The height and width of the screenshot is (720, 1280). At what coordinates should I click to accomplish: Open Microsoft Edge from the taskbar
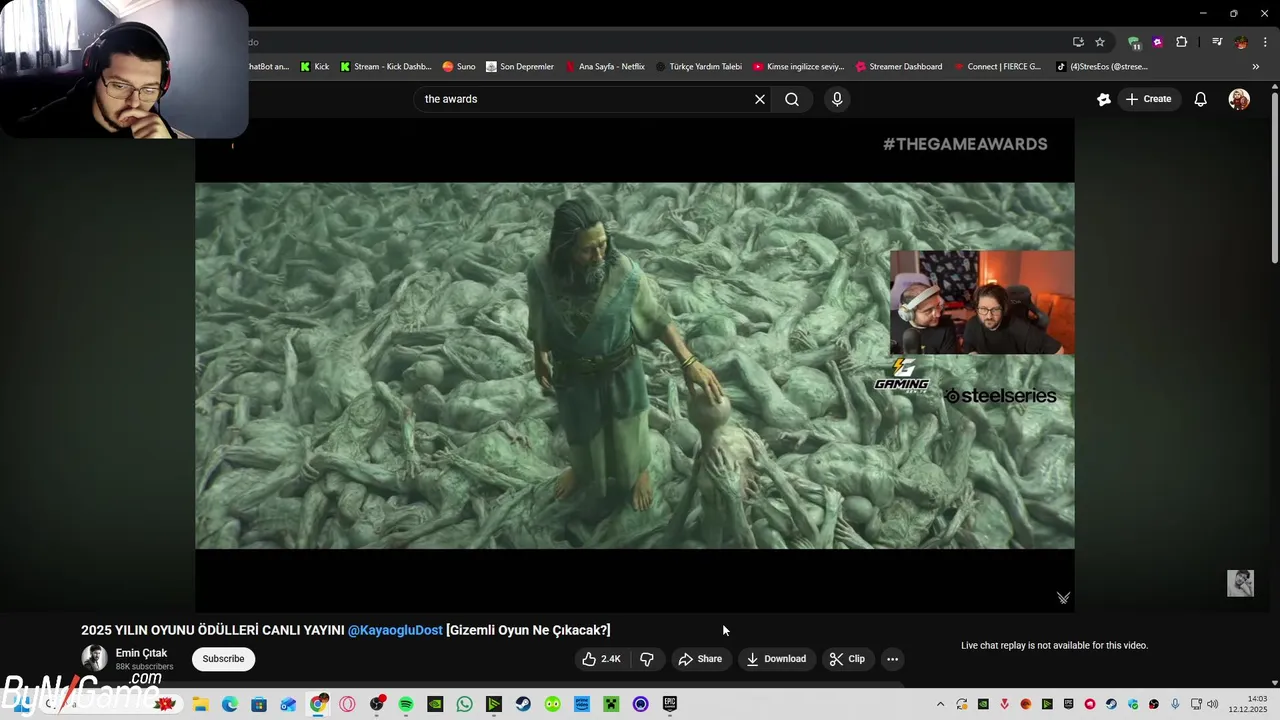pos(230,704)
